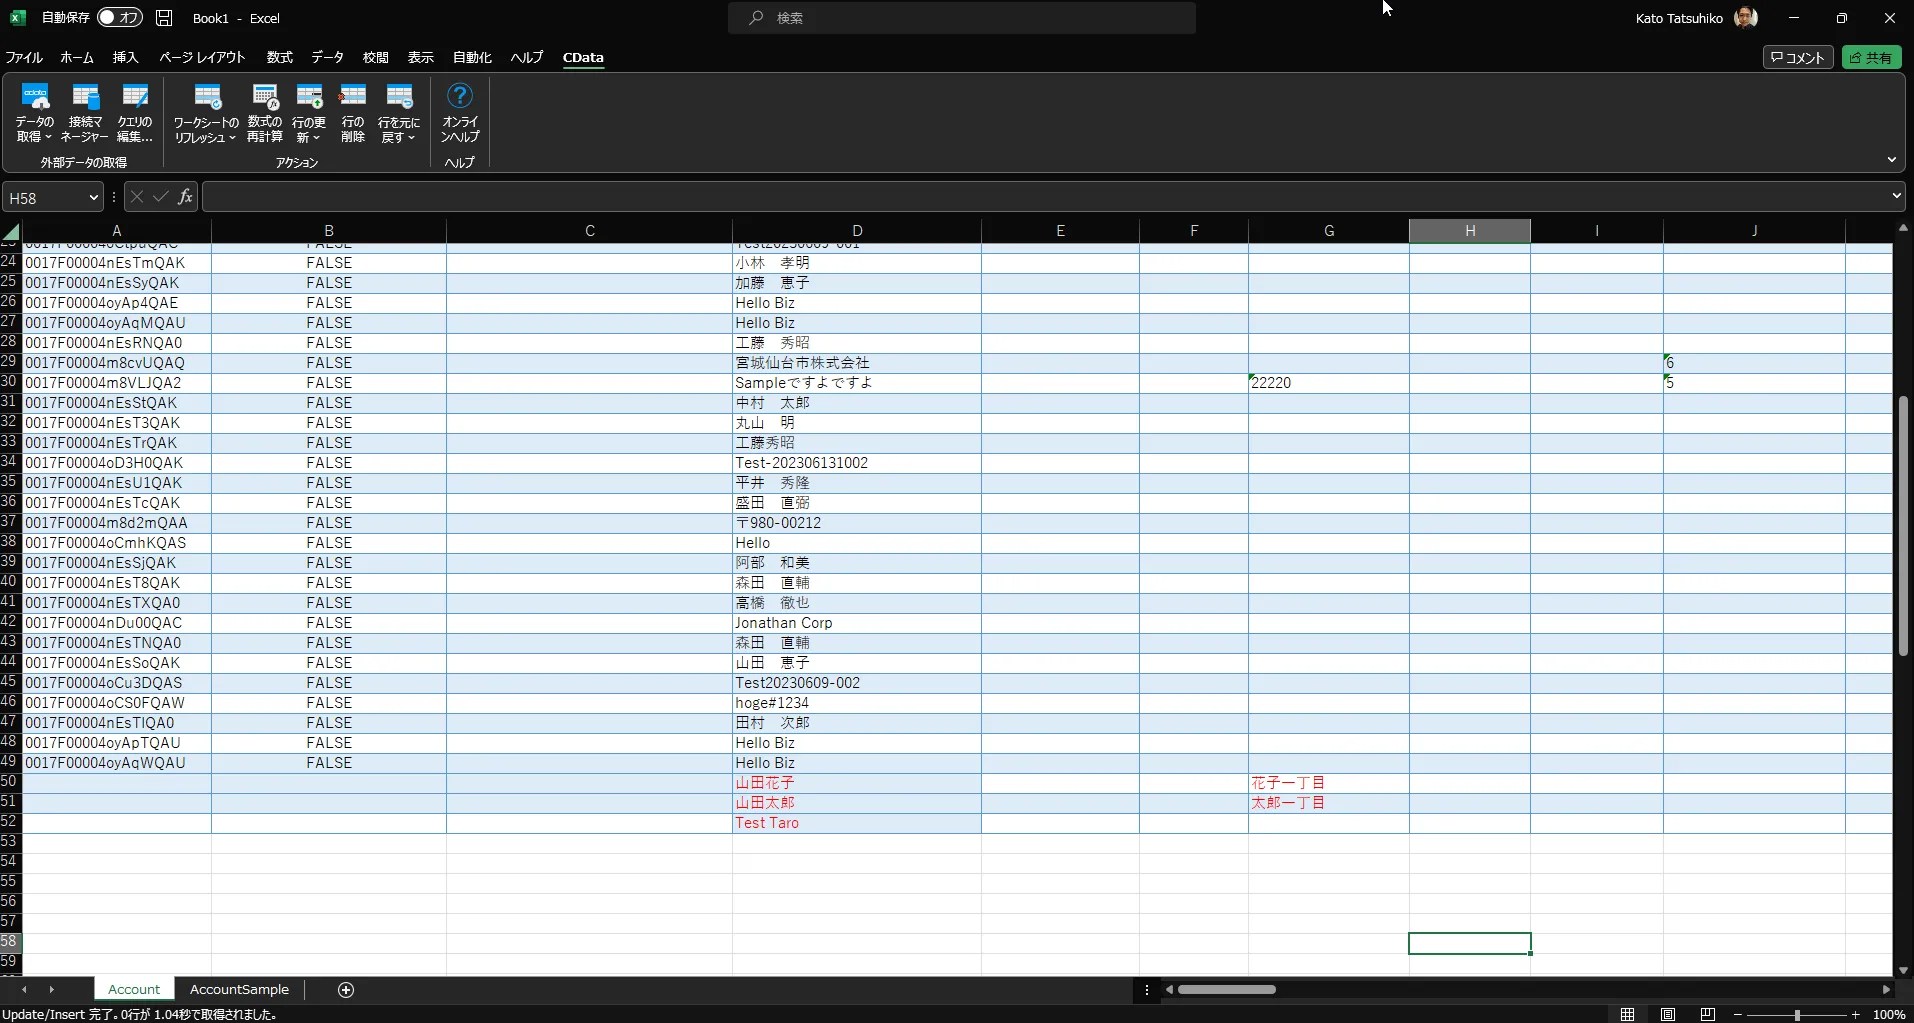Click the Save icon in quick access toolbar
Screen dimensions: 1914x1023
coord(163,18)
